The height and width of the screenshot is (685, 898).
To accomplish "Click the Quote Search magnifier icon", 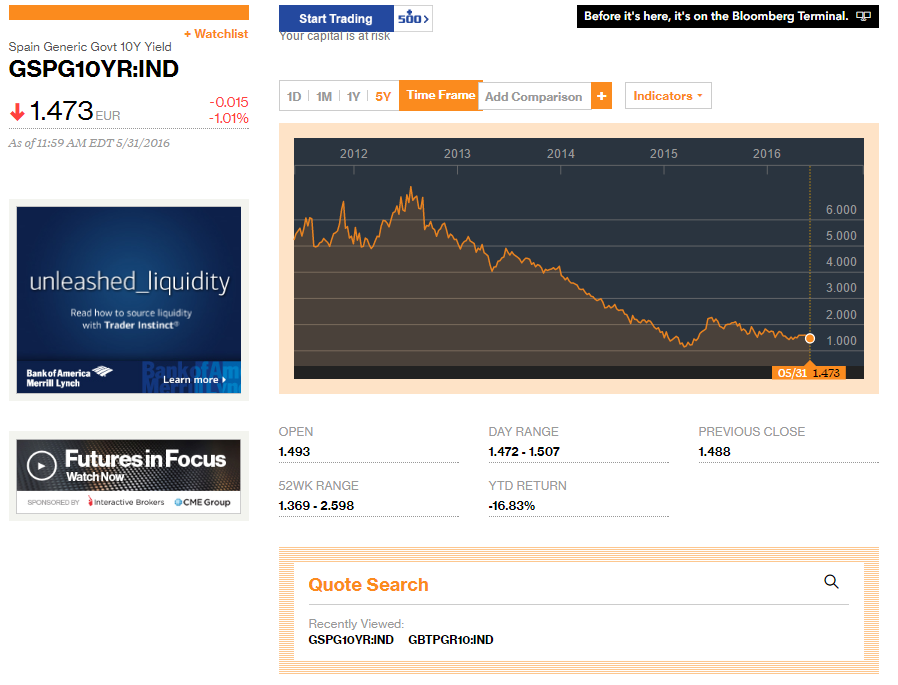I will tap(831, 582).
